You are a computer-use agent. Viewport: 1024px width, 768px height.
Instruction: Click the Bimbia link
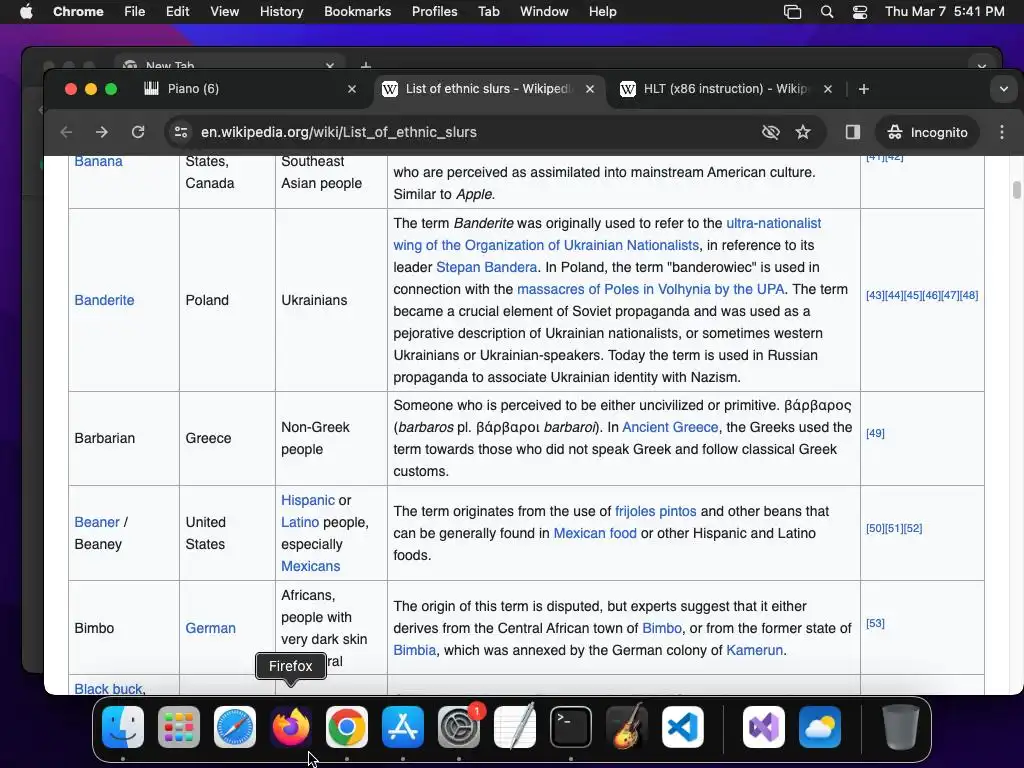[415, 650]
